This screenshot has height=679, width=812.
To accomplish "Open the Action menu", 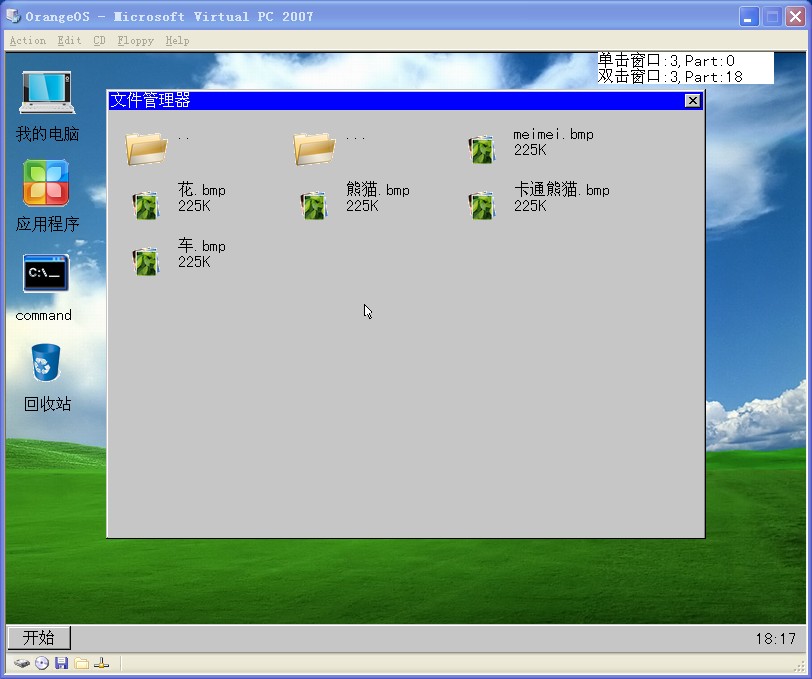I will coord(27,40).
